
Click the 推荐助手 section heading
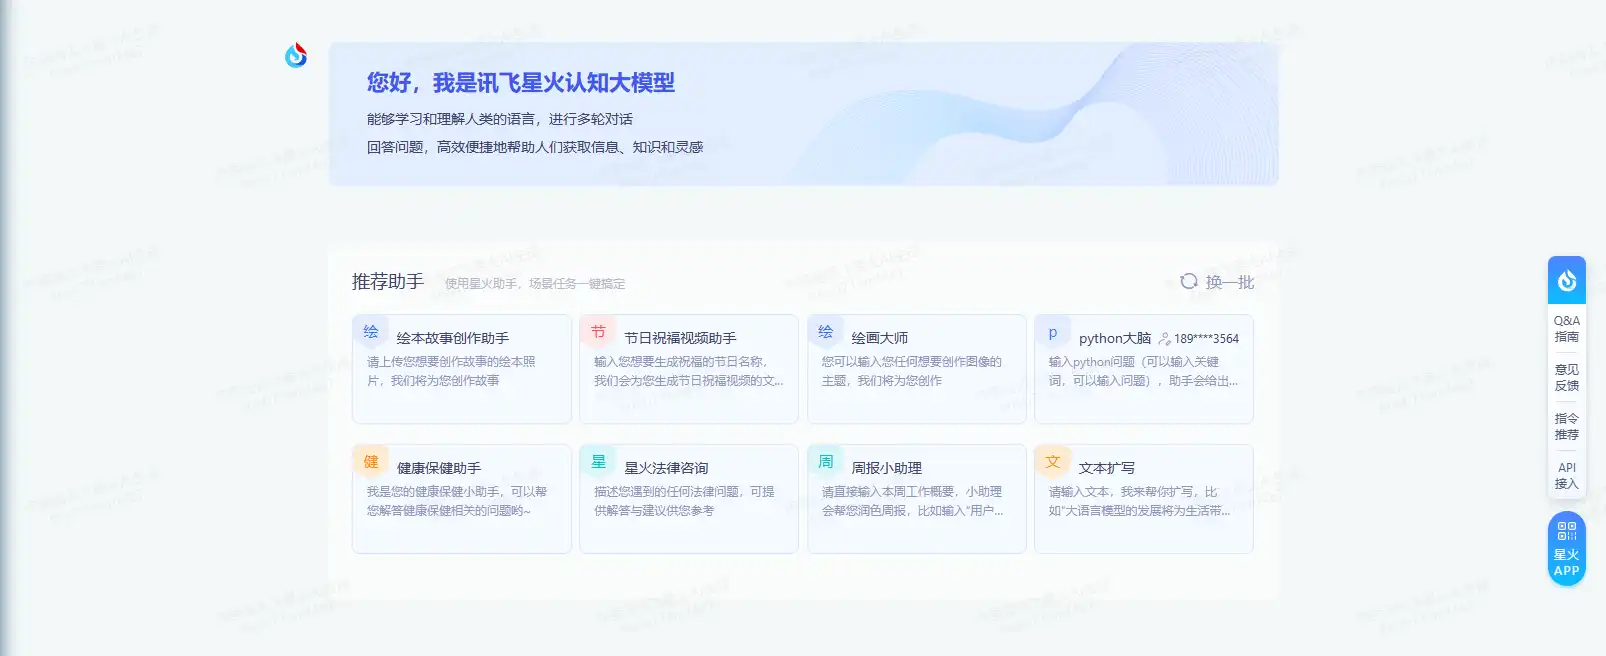click(x=388, y=282)
